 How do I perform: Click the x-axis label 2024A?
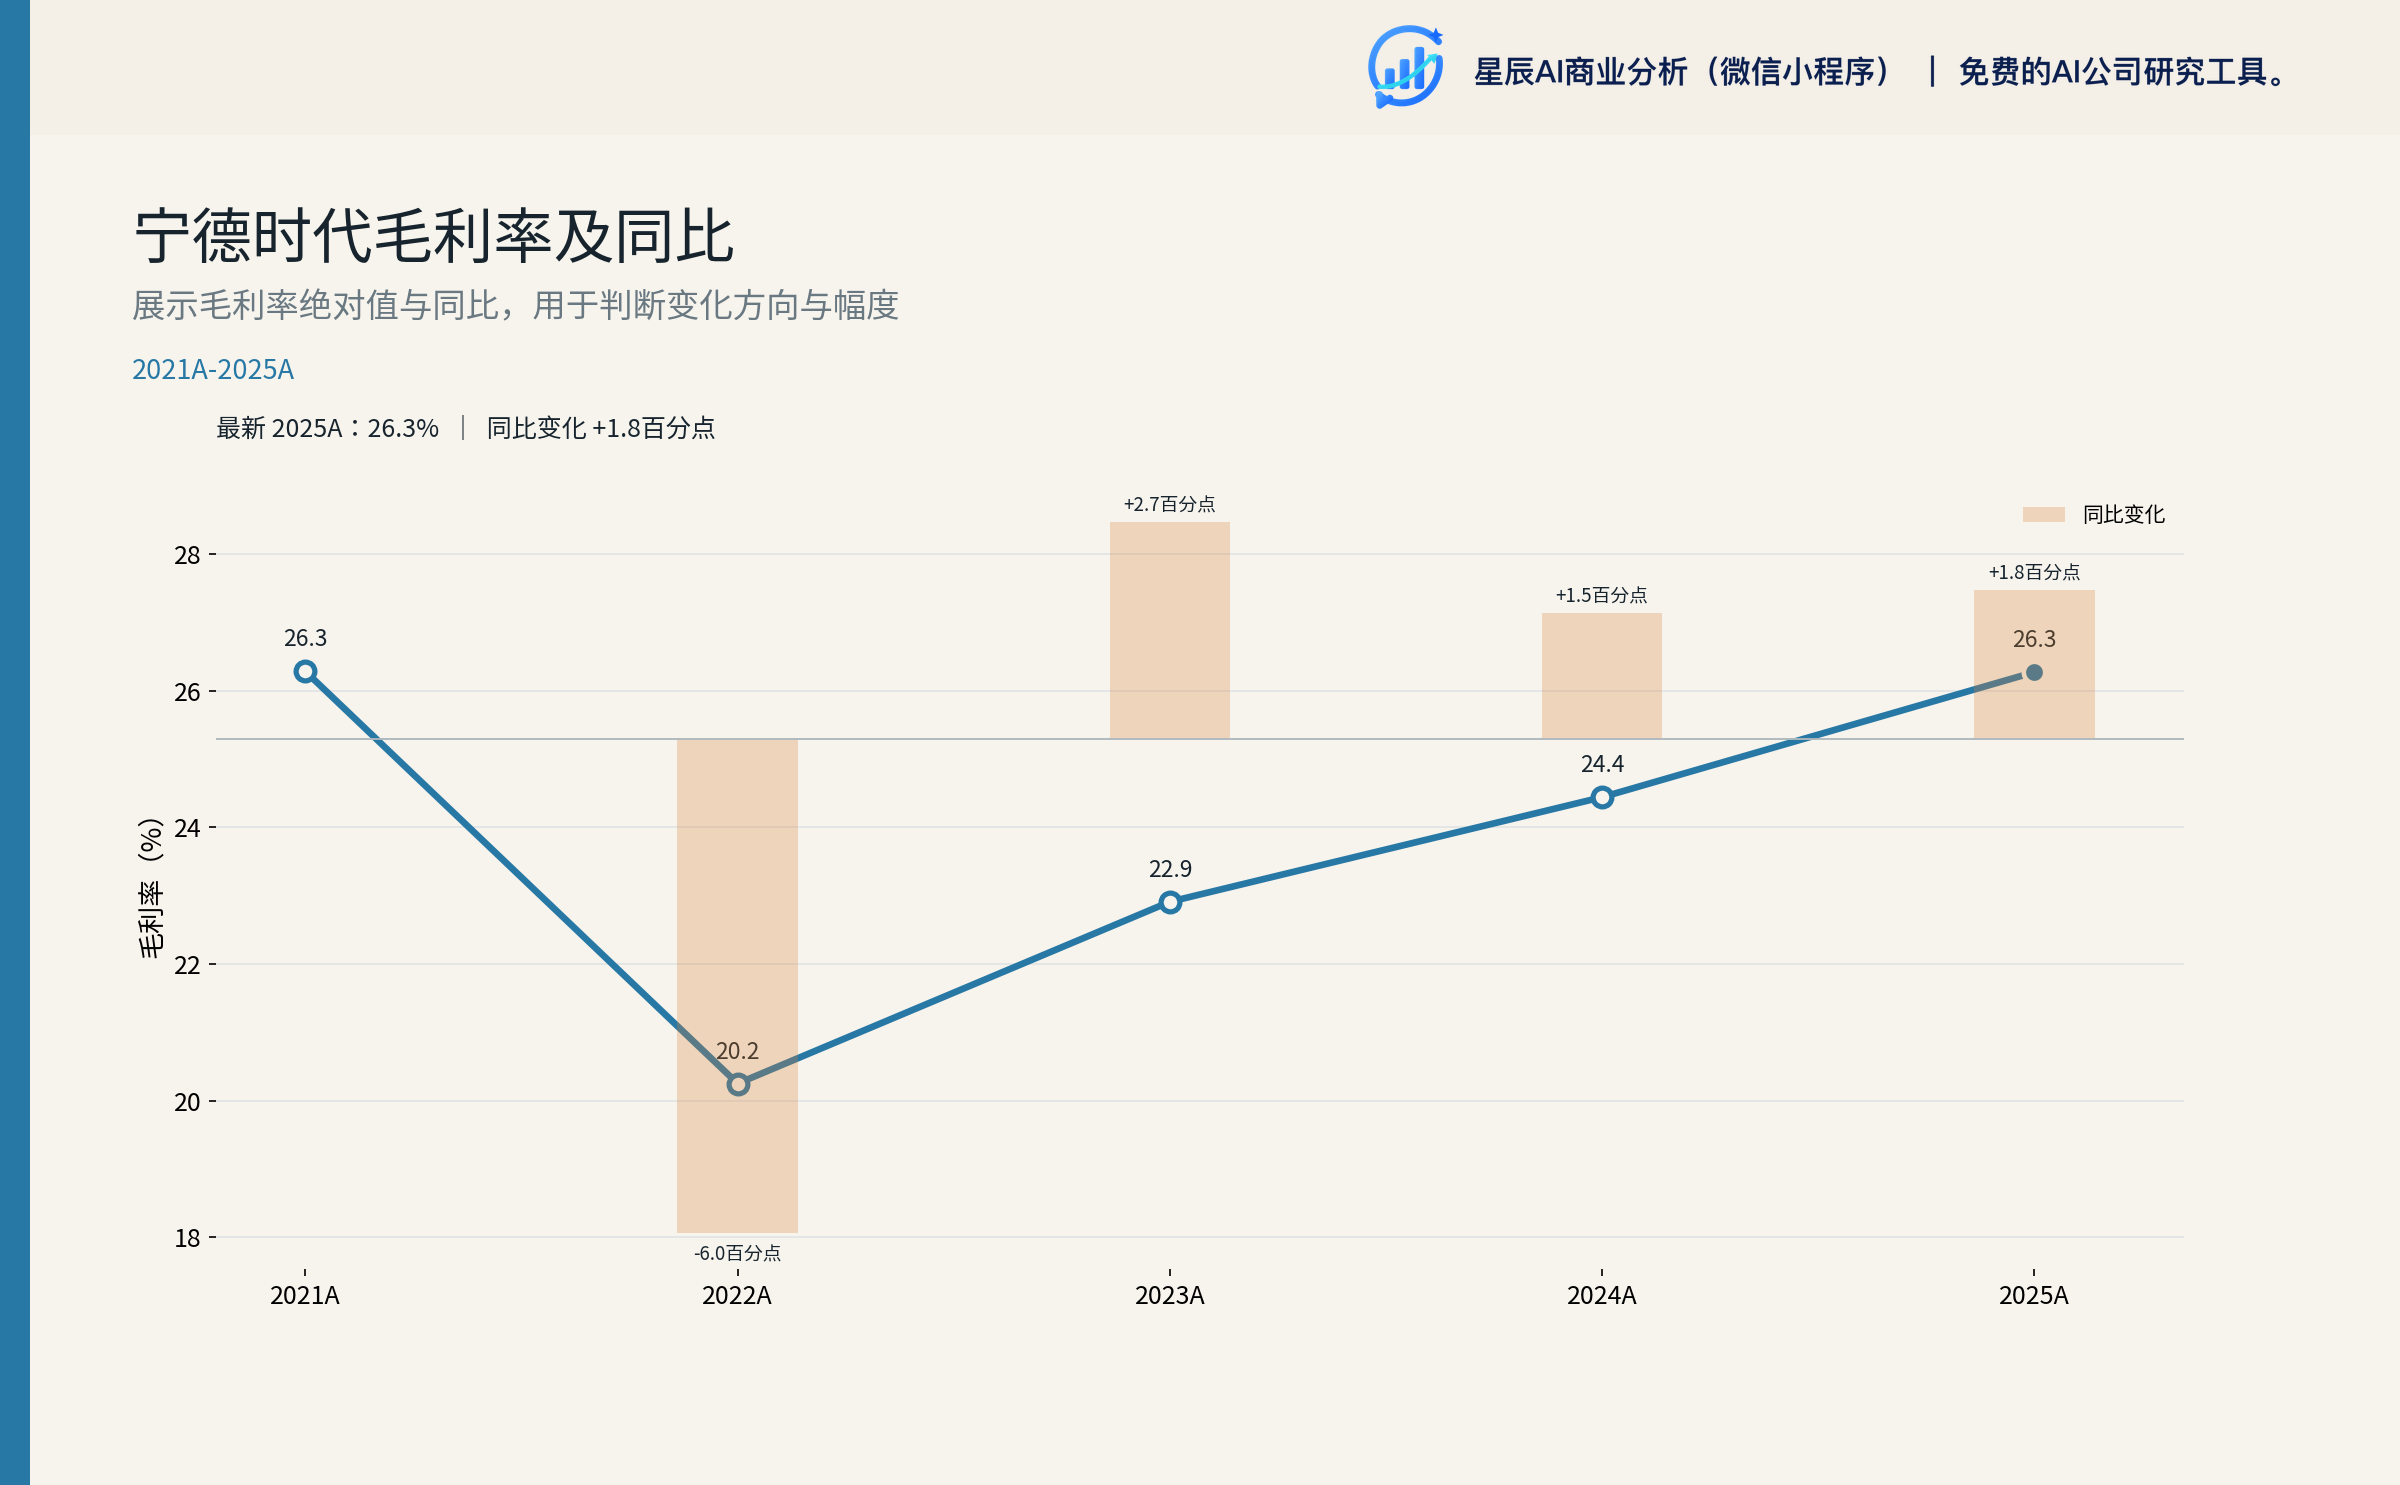click(1602, 1296)
